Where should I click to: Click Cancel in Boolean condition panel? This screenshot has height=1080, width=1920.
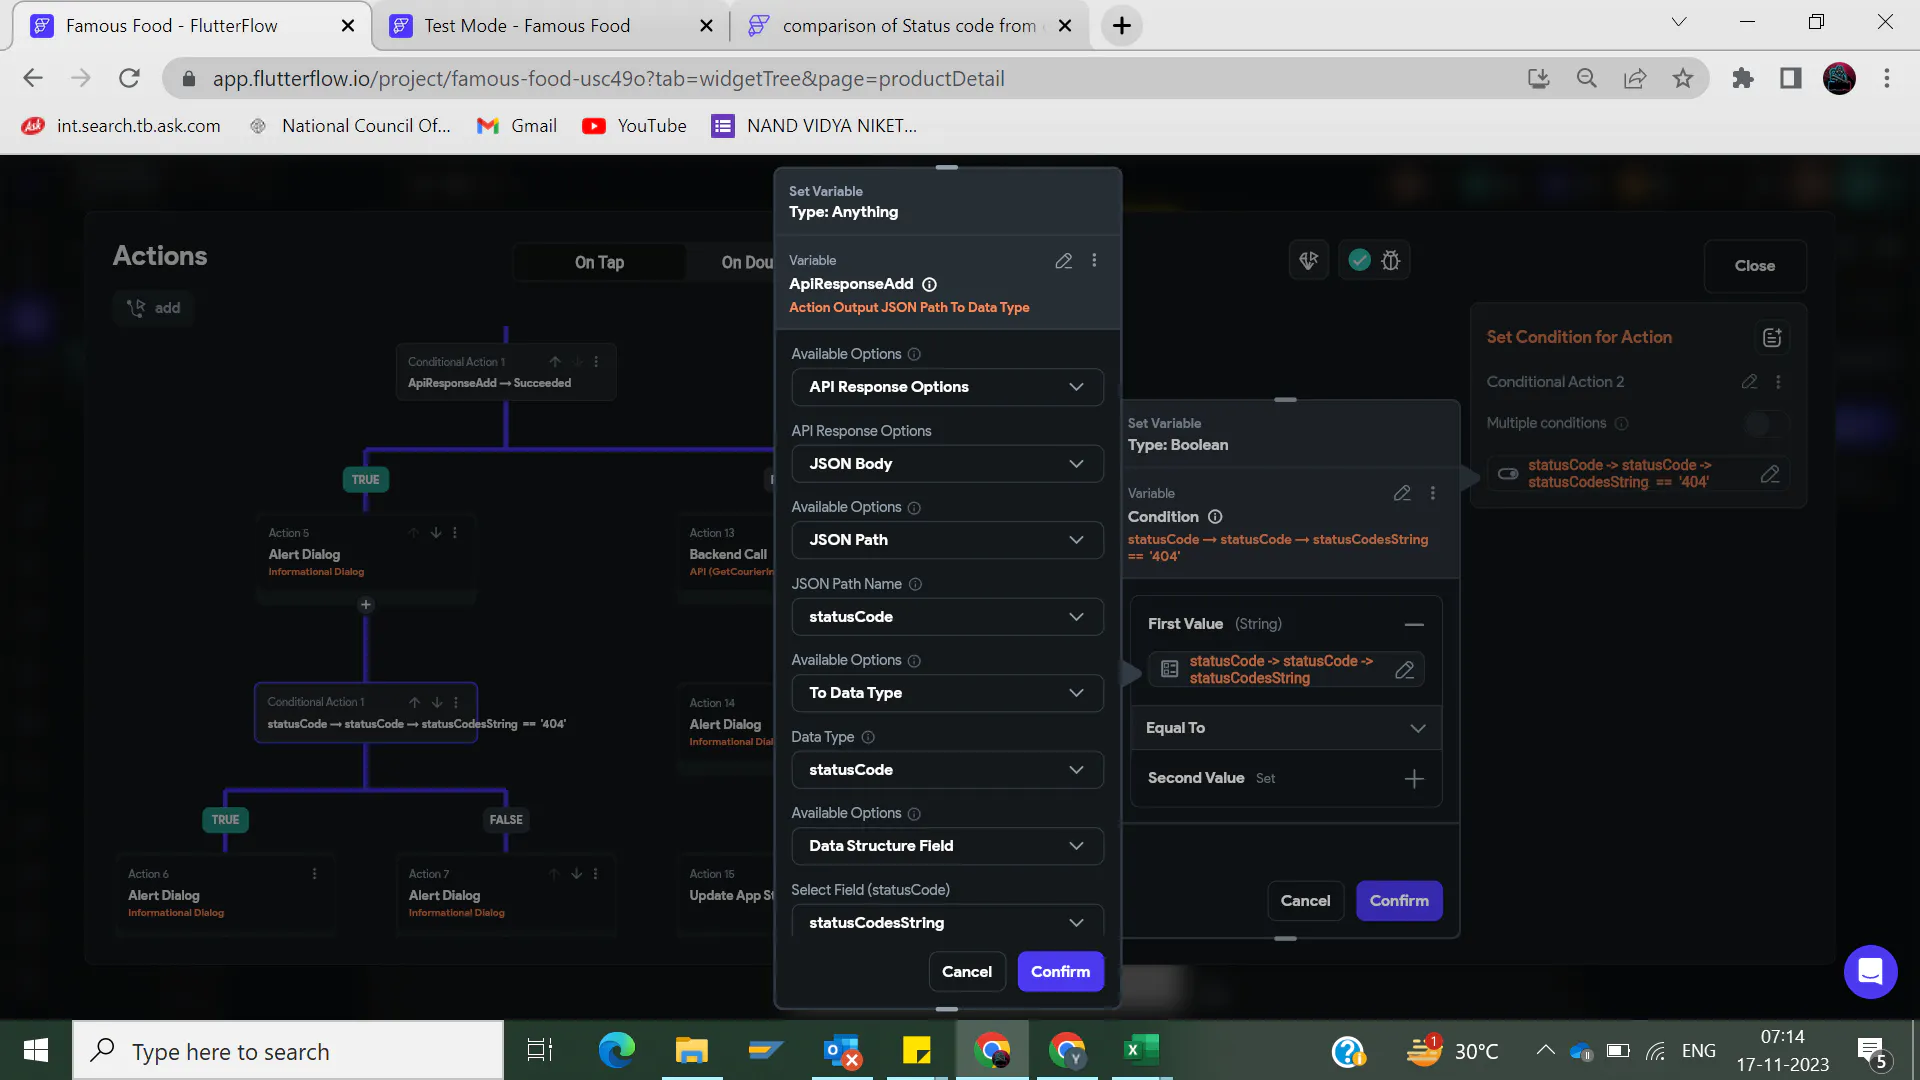pyautogui.click(x=1305, y=901)
